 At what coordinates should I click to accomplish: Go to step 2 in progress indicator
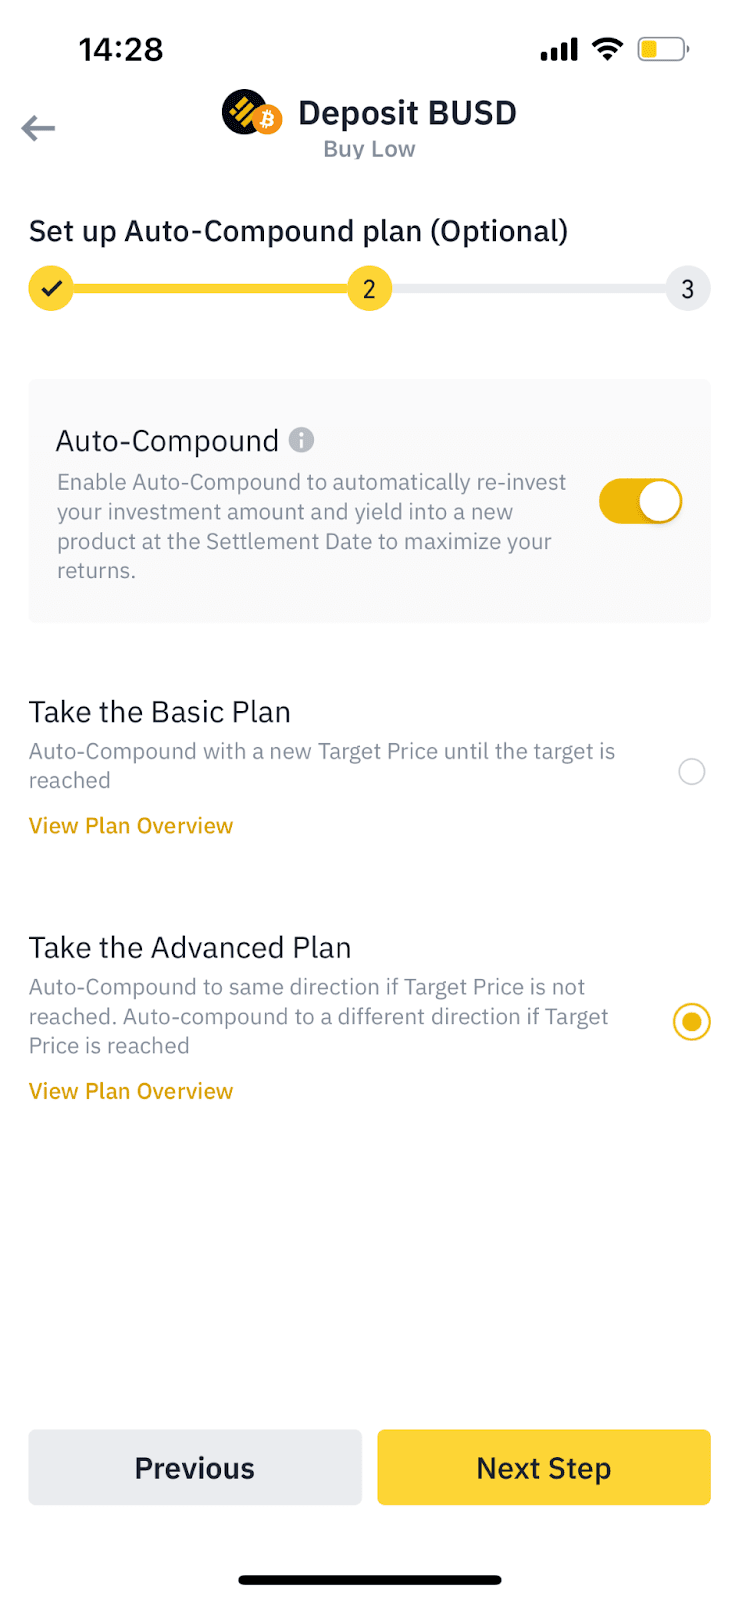[369, 289]
